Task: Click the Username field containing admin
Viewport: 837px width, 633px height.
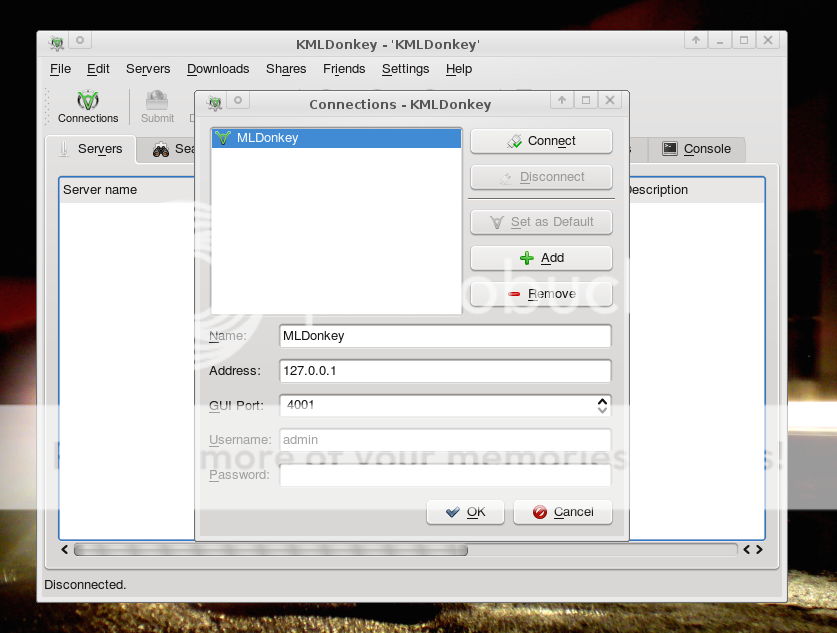Action: point(445,440)
